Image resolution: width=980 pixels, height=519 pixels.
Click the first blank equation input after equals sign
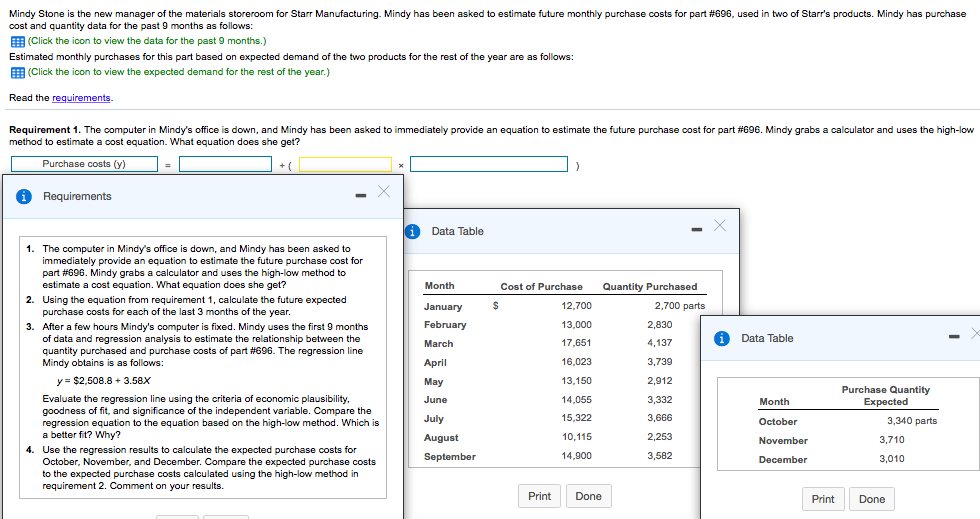pyautogui.click(x=226, y=164)
